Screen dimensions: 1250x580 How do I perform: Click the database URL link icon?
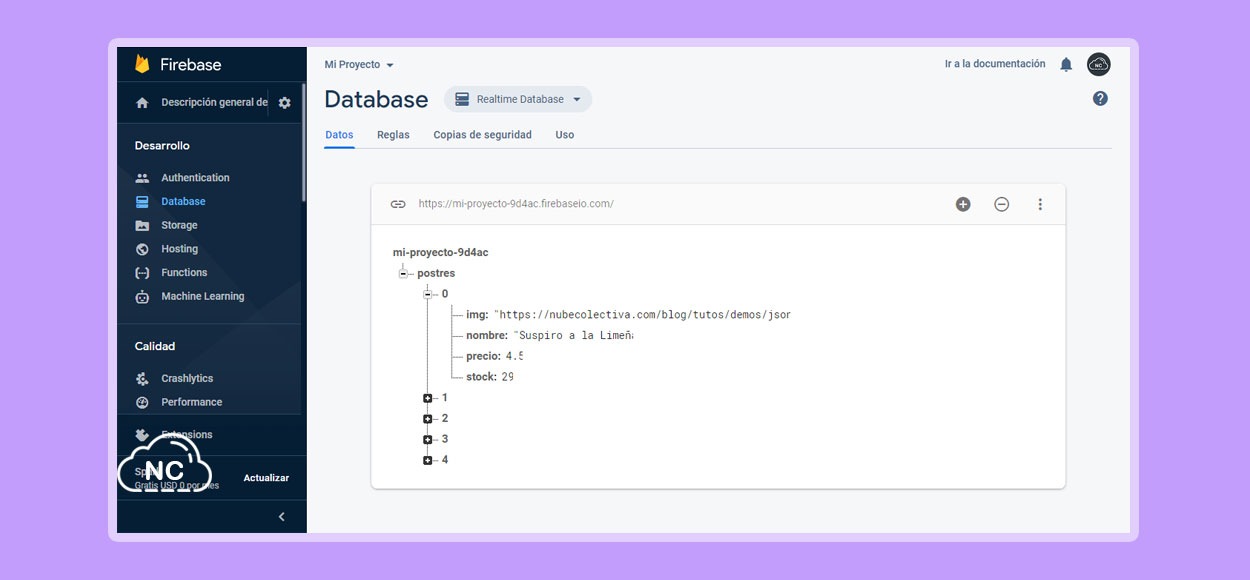[398, 204]
